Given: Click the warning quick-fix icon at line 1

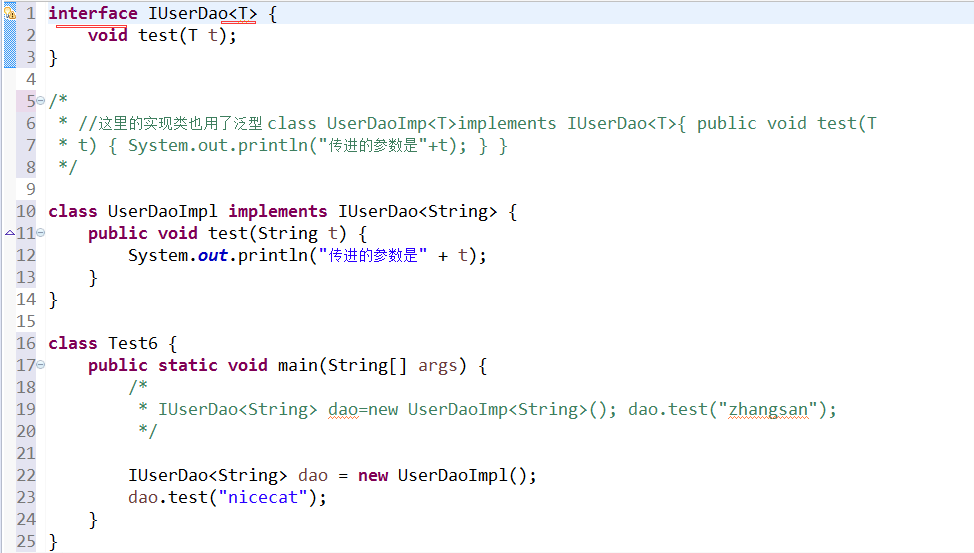Looking at the screenshot, I should tap(9, 12).
